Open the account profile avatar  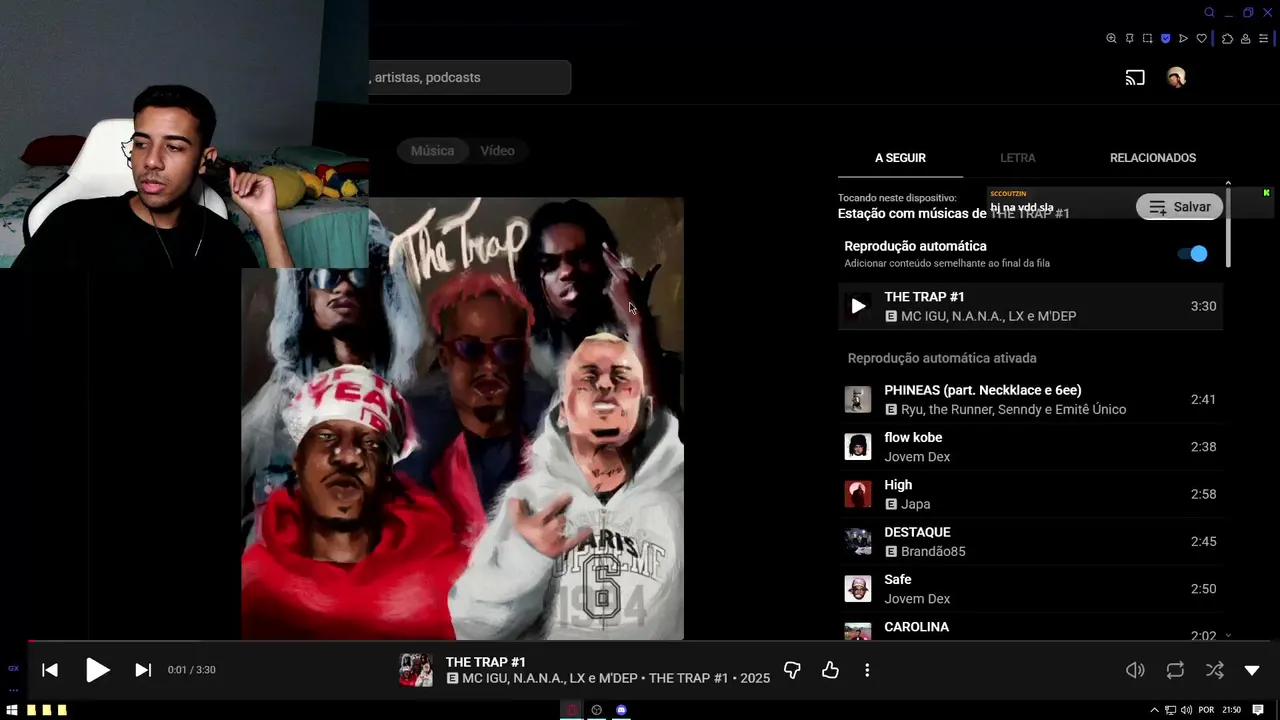pos(1176,77)
